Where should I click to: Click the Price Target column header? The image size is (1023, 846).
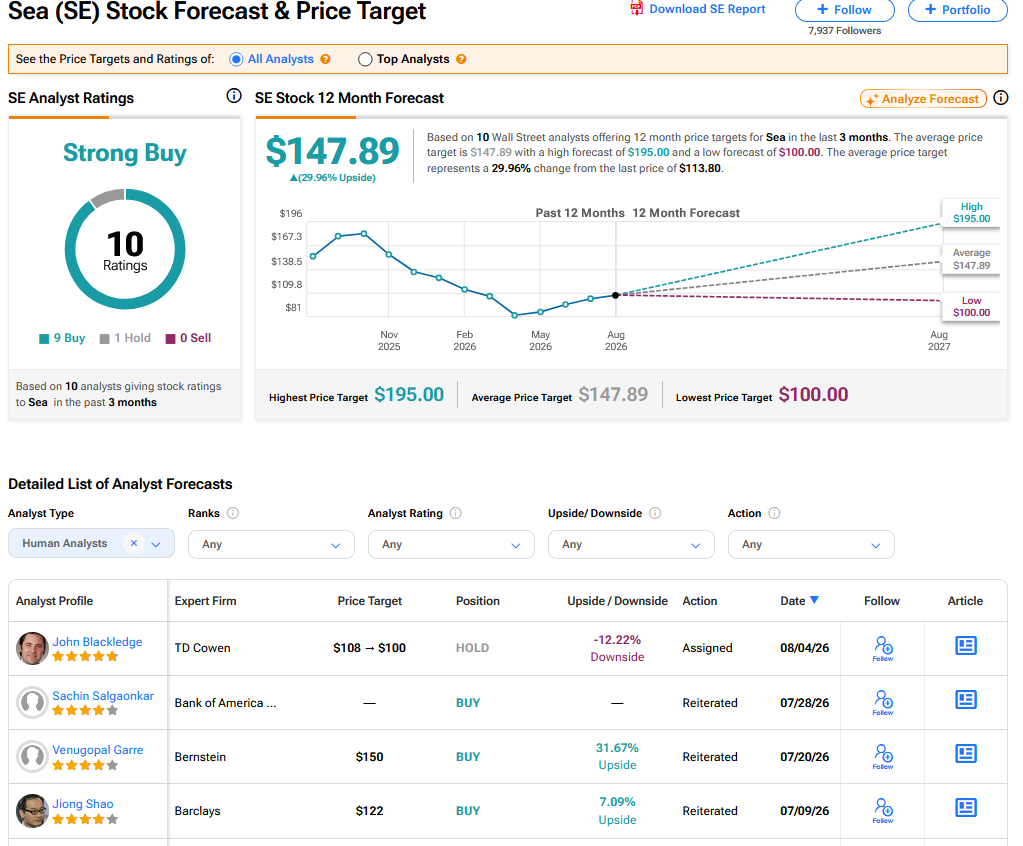(369, 601)
